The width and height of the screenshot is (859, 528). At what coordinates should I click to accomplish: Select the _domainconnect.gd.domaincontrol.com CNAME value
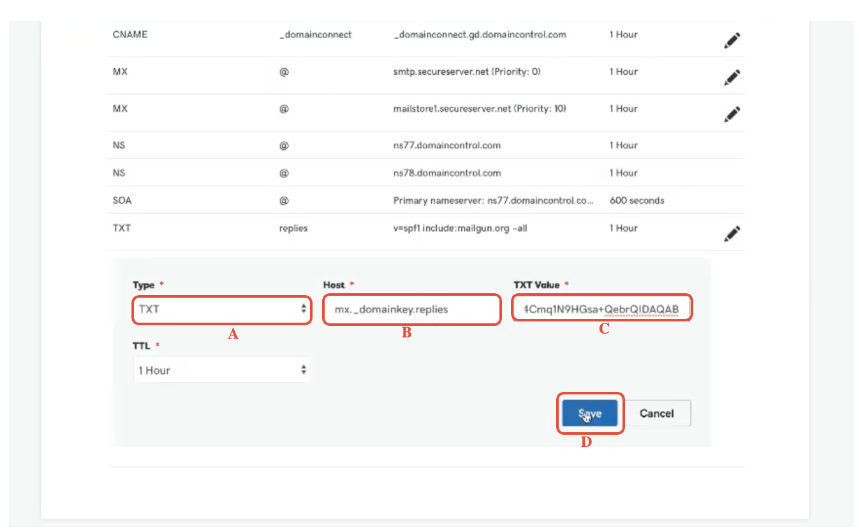click(480, 35)
